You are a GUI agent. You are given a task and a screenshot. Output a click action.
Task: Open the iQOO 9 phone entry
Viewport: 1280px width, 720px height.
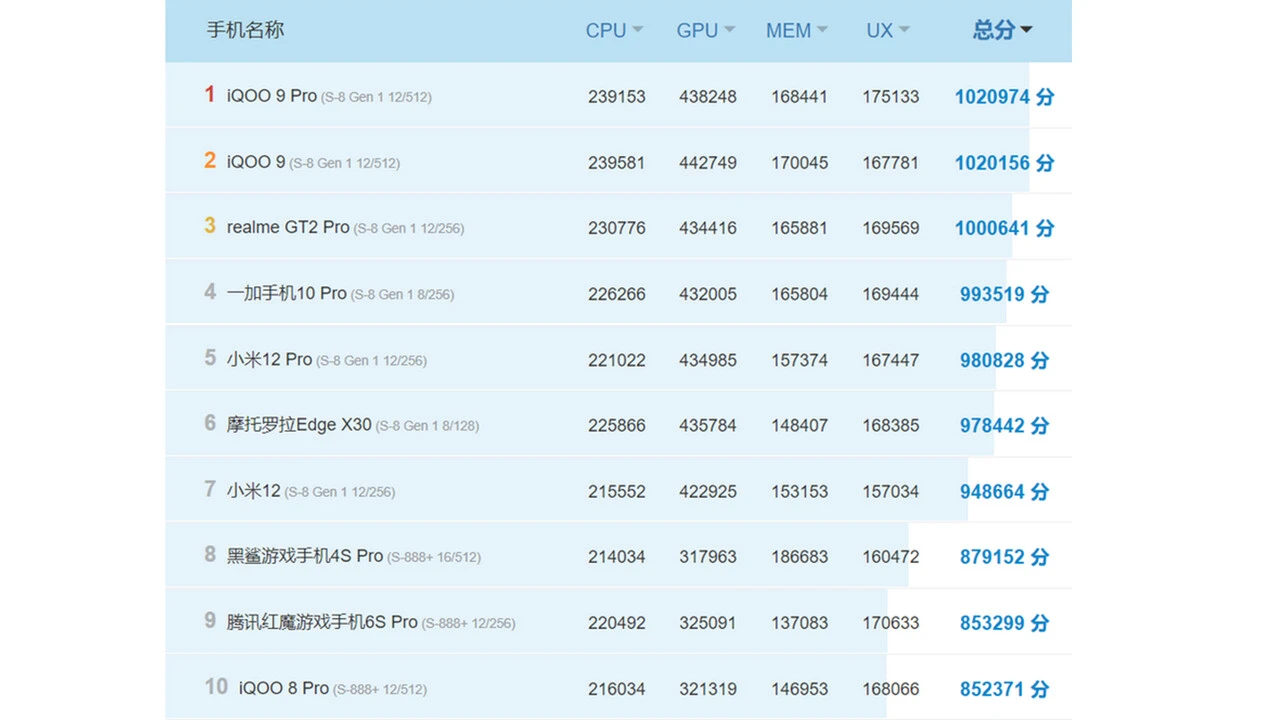(x=256, y=162)
